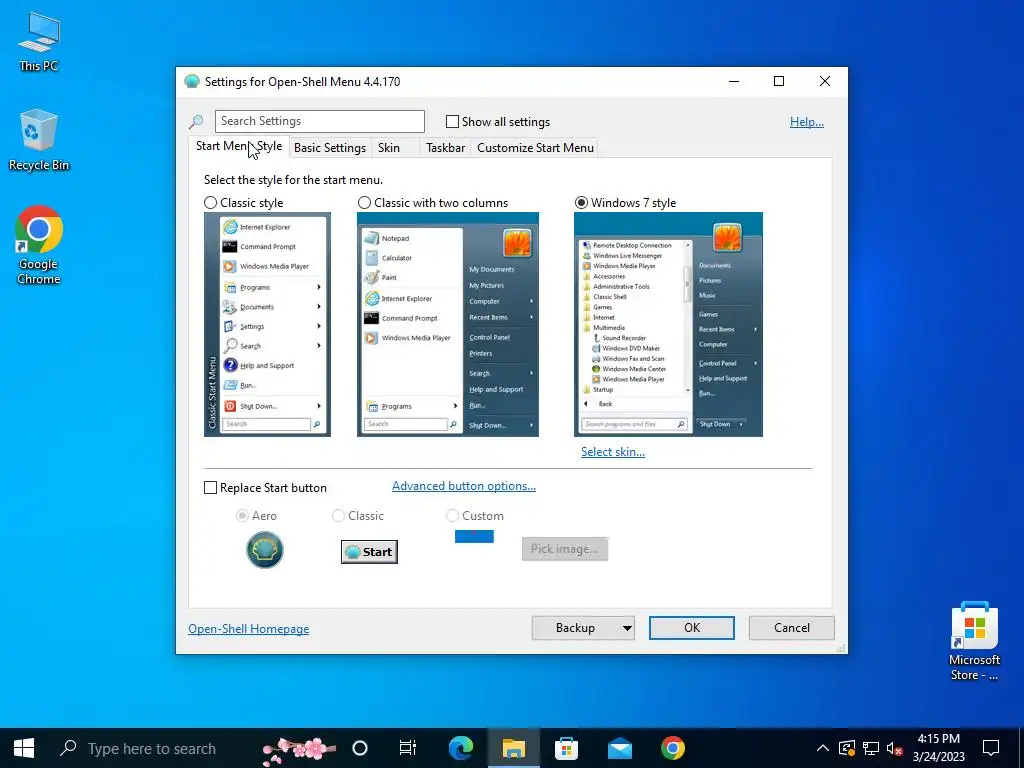Screen dimensions: 1024x768
Task: Click the cherry blossom search highlight icon
Action: [299, 750]
